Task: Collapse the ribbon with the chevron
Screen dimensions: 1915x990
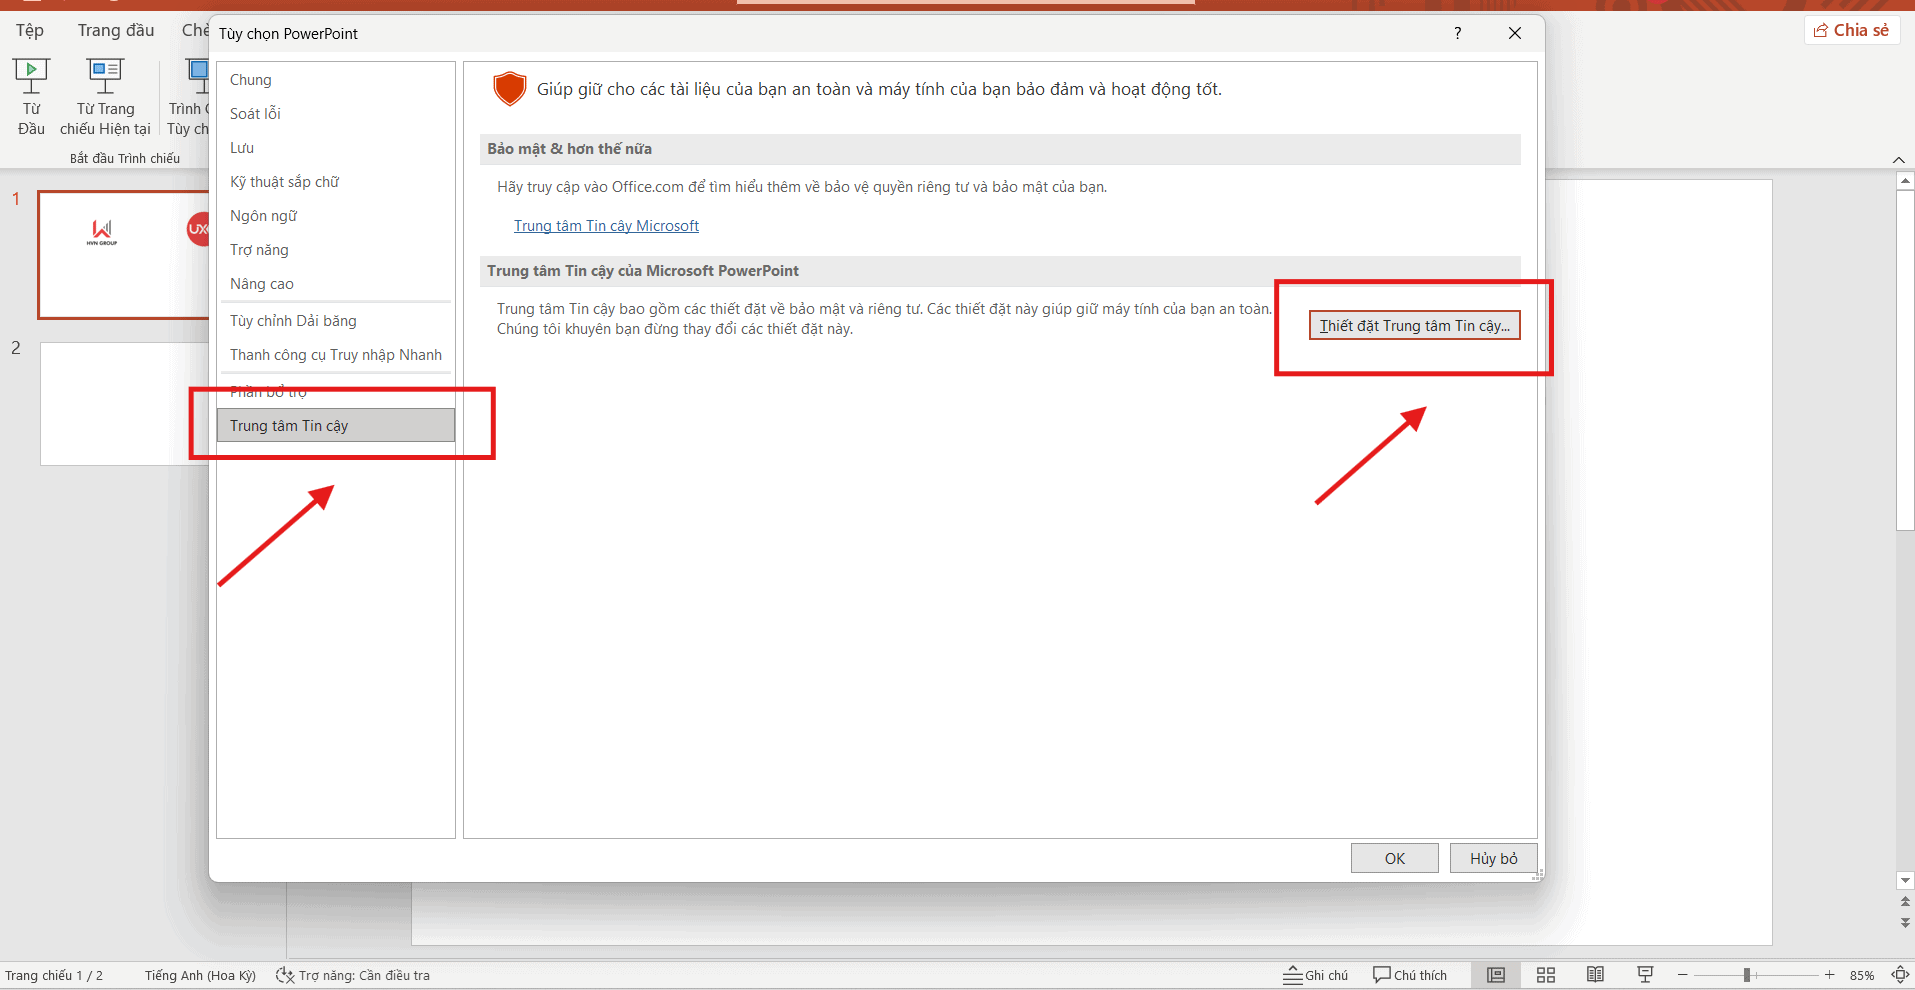Action: 1899,160
